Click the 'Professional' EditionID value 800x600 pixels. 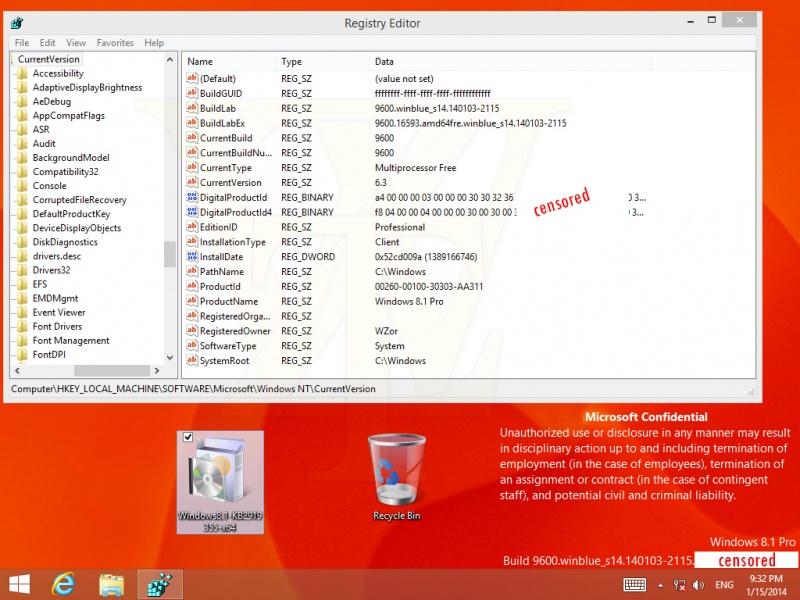coord(400,228)
